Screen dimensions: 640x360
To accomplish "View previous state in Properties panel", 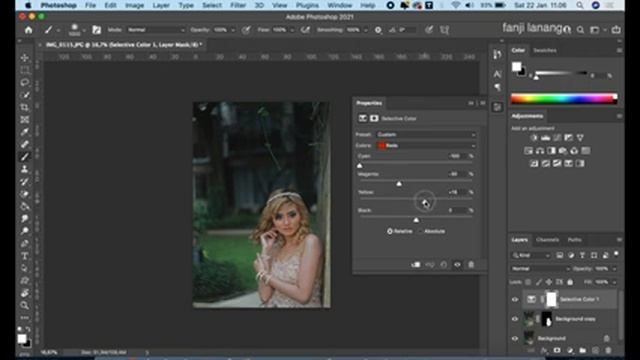I will coord(430,264).
